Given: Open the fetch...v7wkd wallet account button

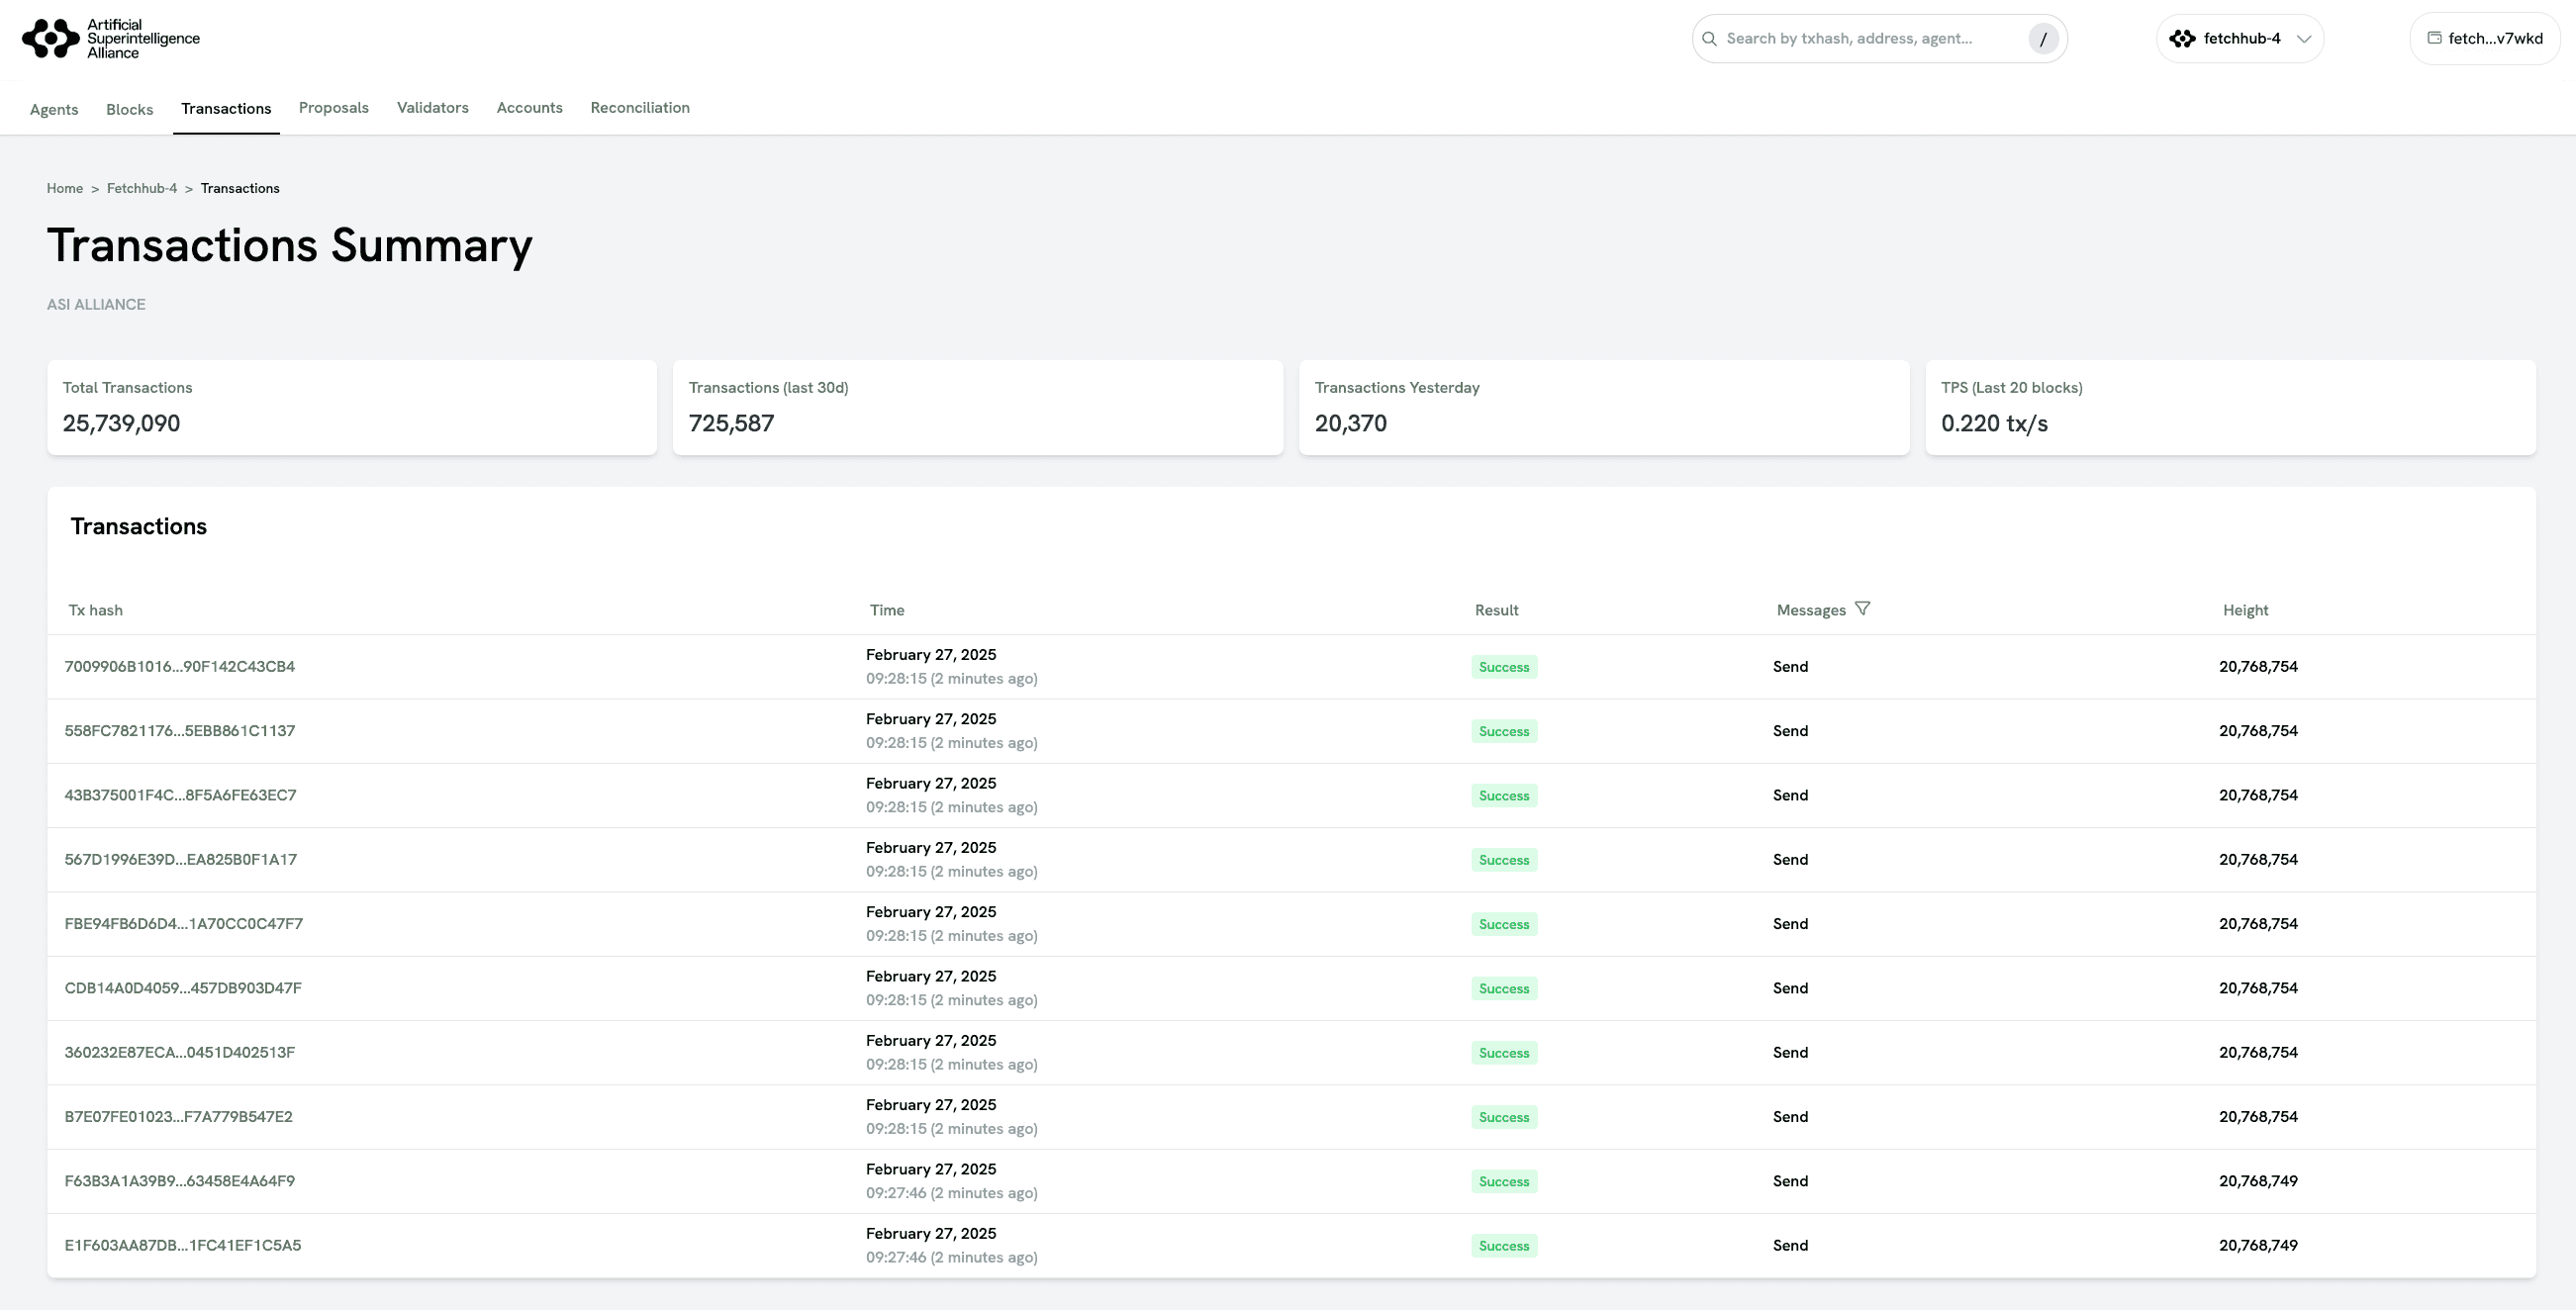Looking at the screenshot, I should (2485, 39).
